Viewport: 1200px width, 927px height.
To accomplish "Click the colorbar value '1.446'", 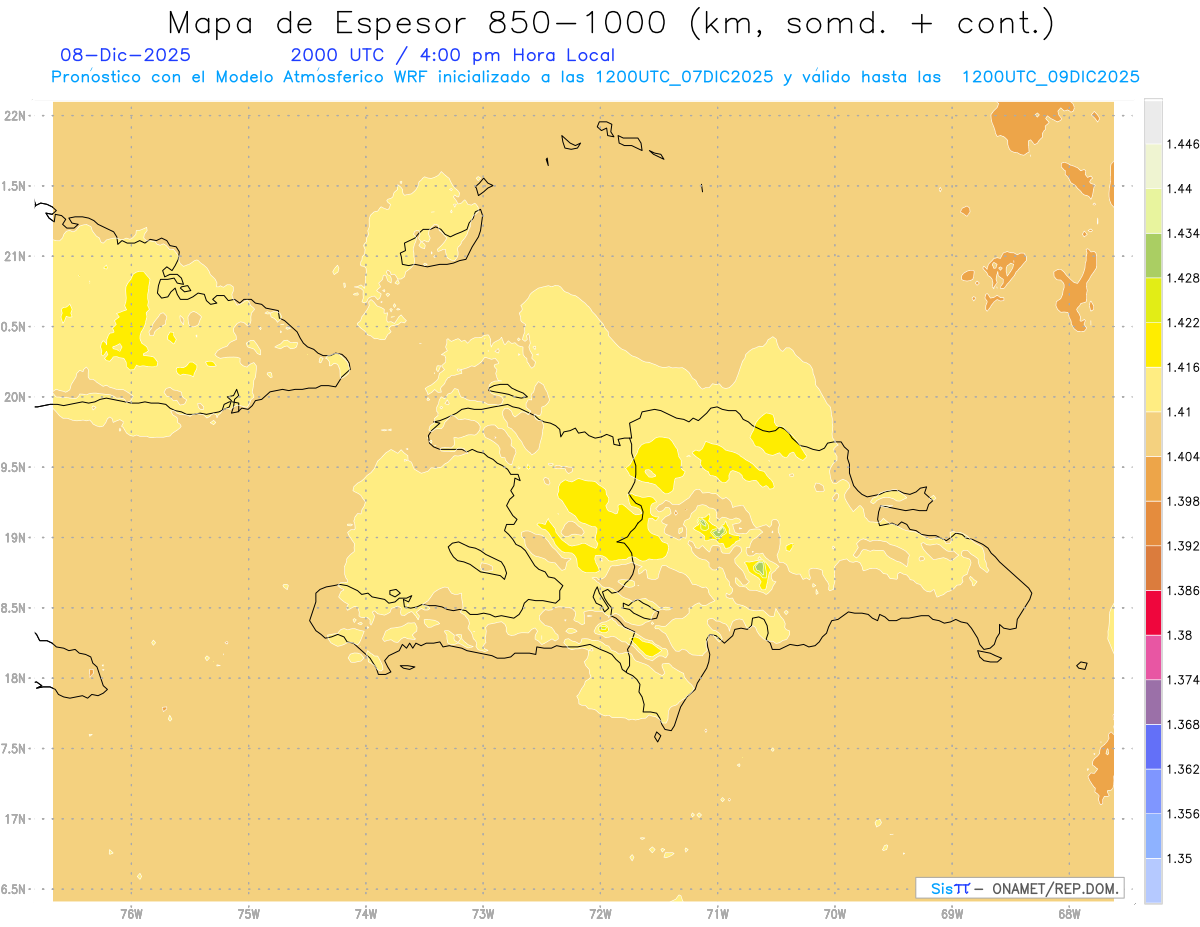I will (x=1183, y=144).
